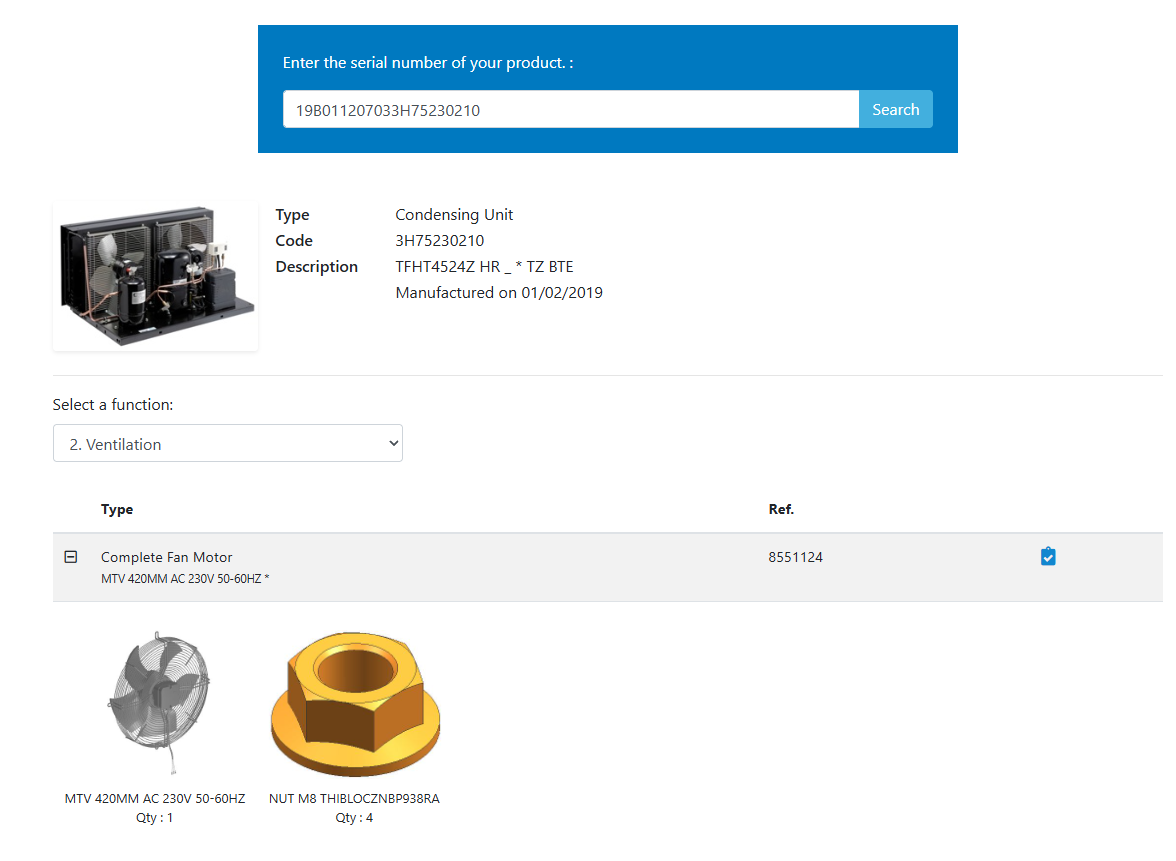Click the Ref. column header
Image resolution: width=1176 pixels, height=861 pixels.
781,509
